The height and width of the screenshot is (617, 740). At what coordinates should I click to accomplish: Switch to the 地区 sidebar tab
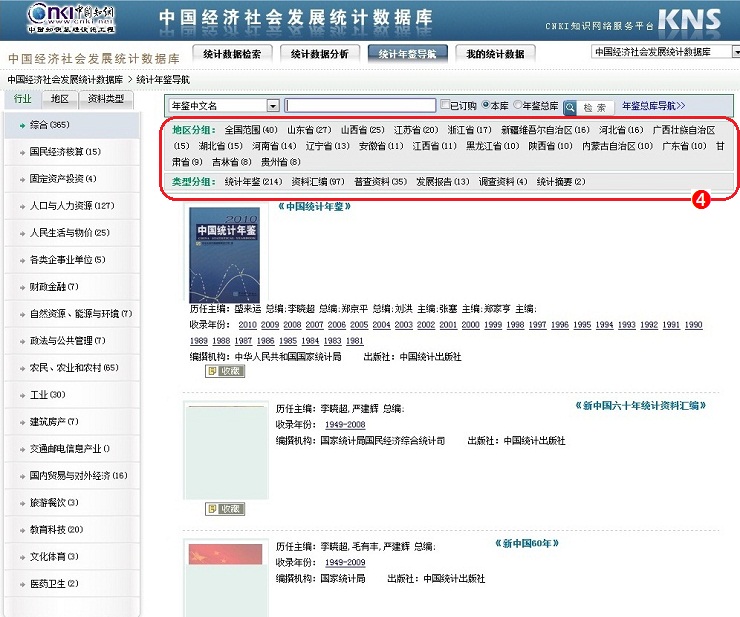point(60,99)
